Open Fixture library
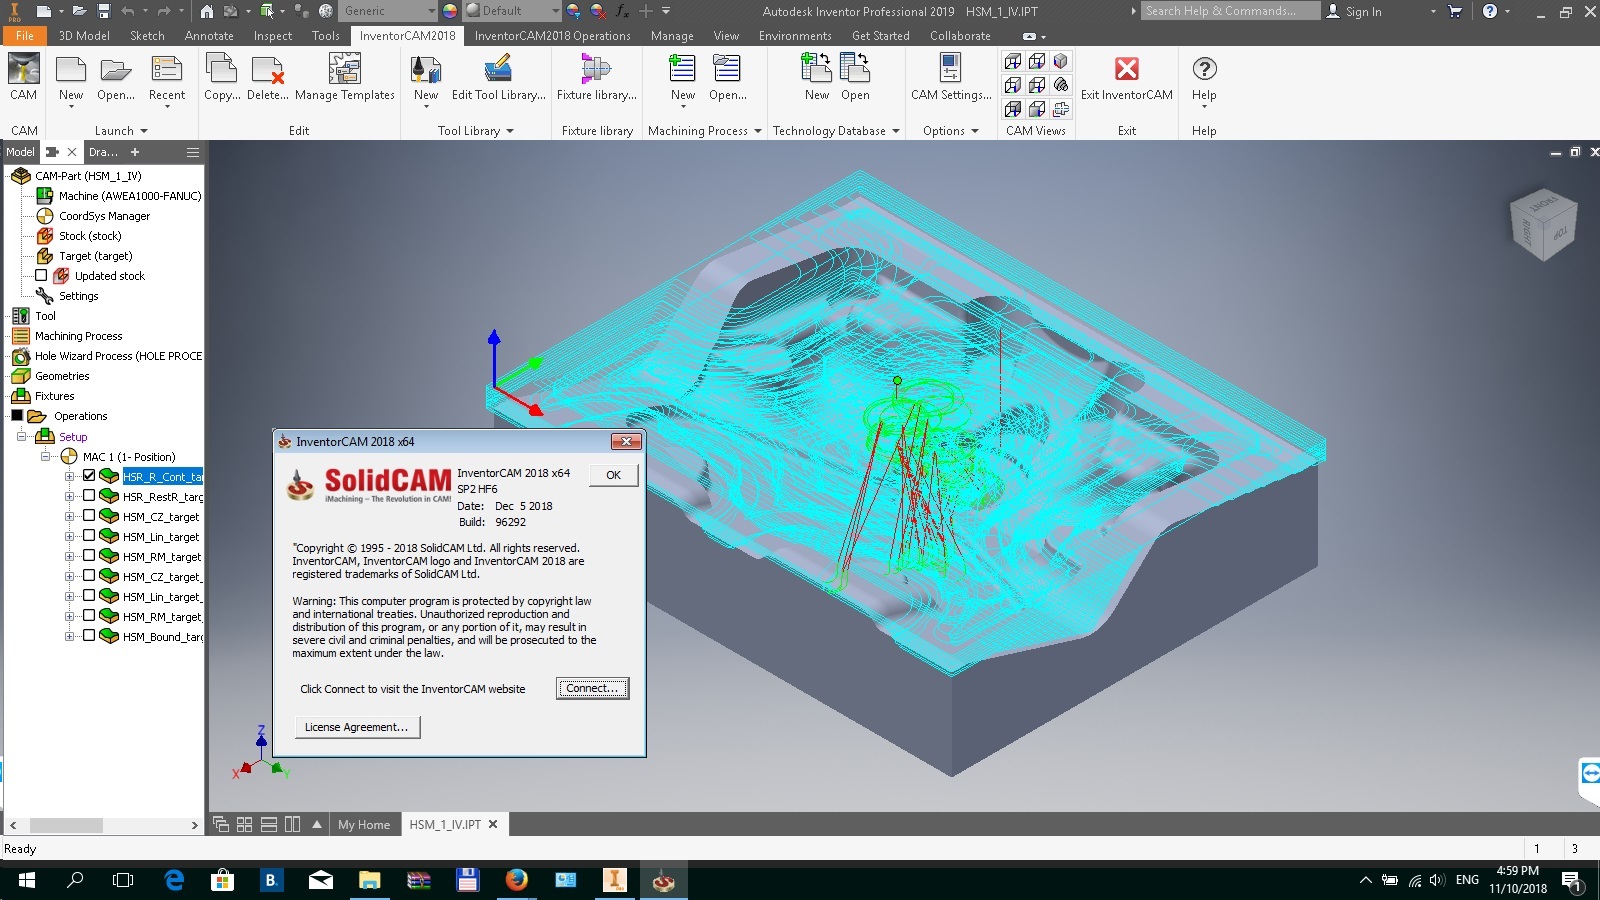 click(x=596, y=78)
